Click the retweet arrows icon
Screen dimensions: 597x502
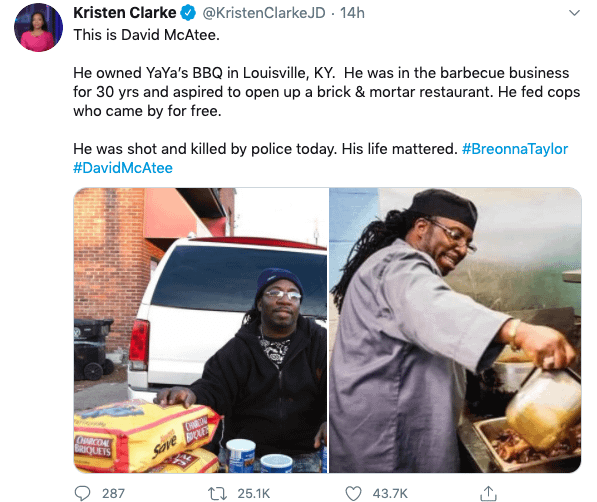pos(217,494)
